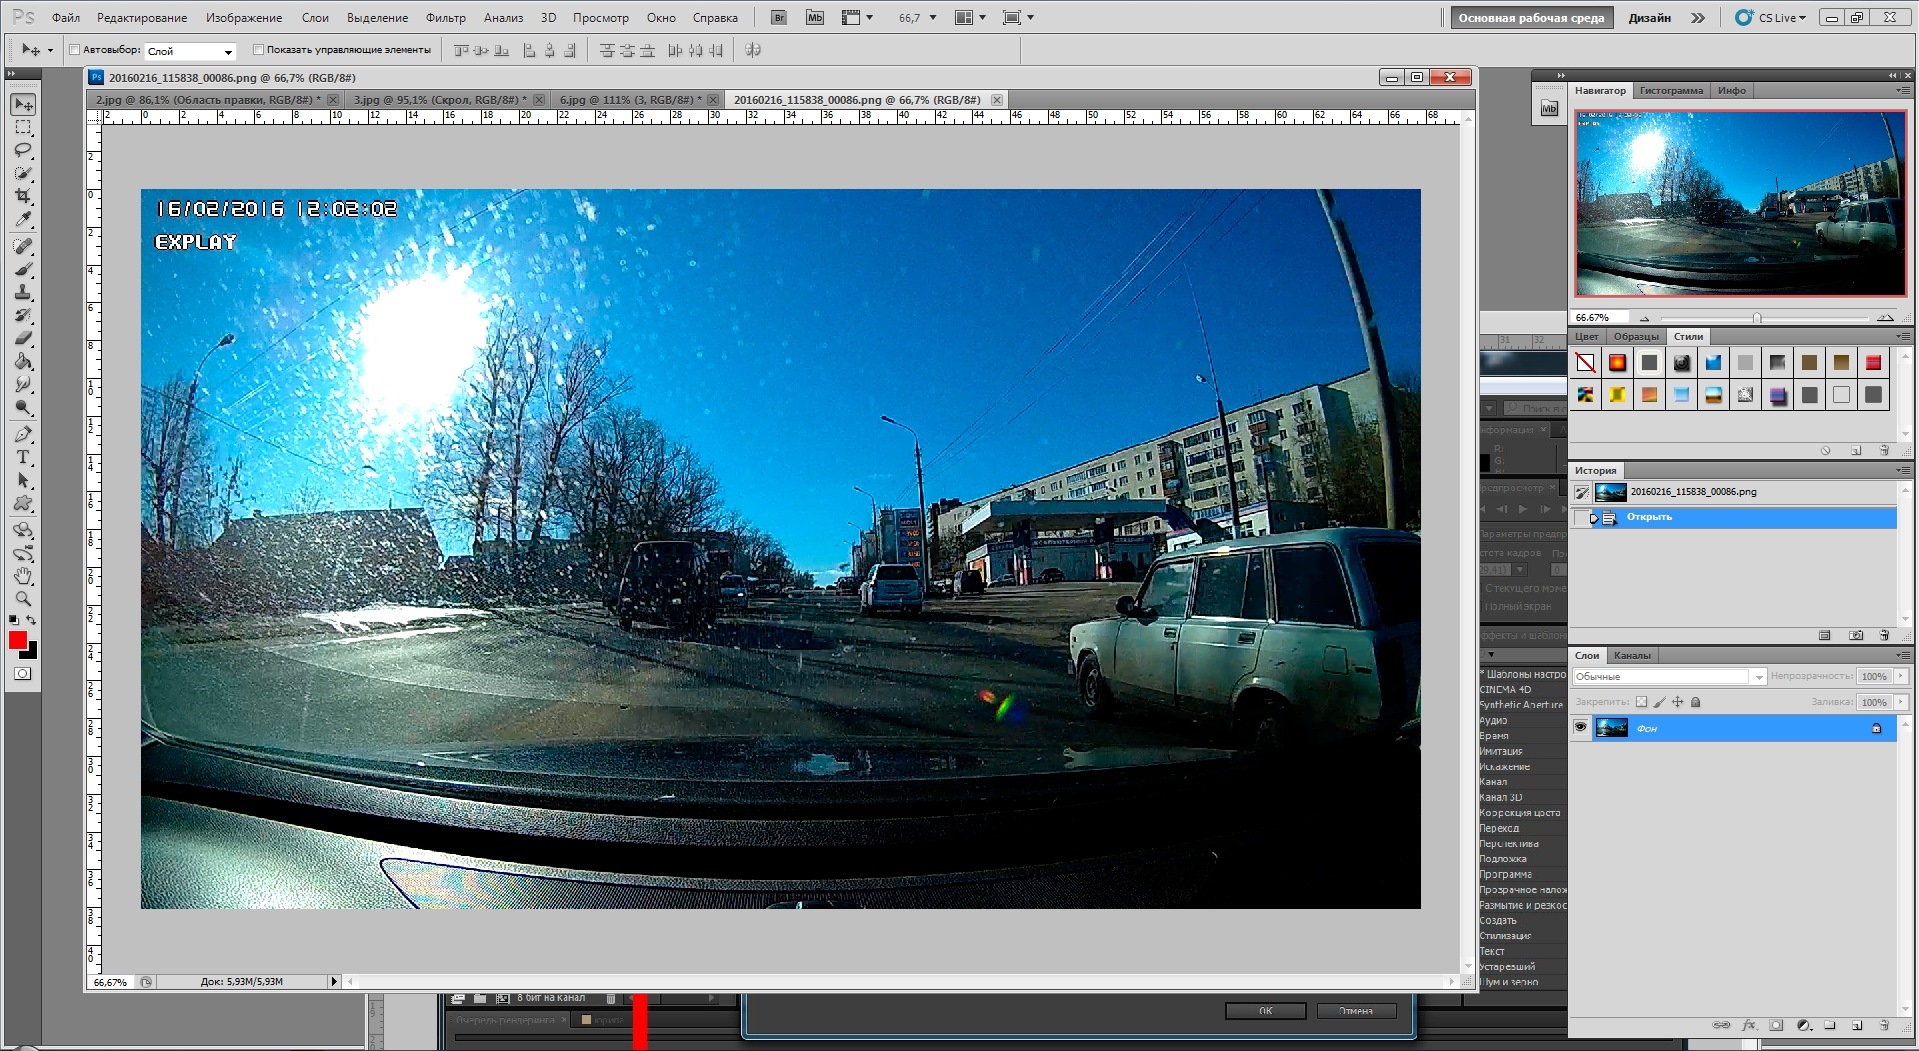Image resolution: width=1919 pixels, height=1051 pixels.
Task: Select the Открыть history state
Action: pyautogui.click(x=1734, y=517)
